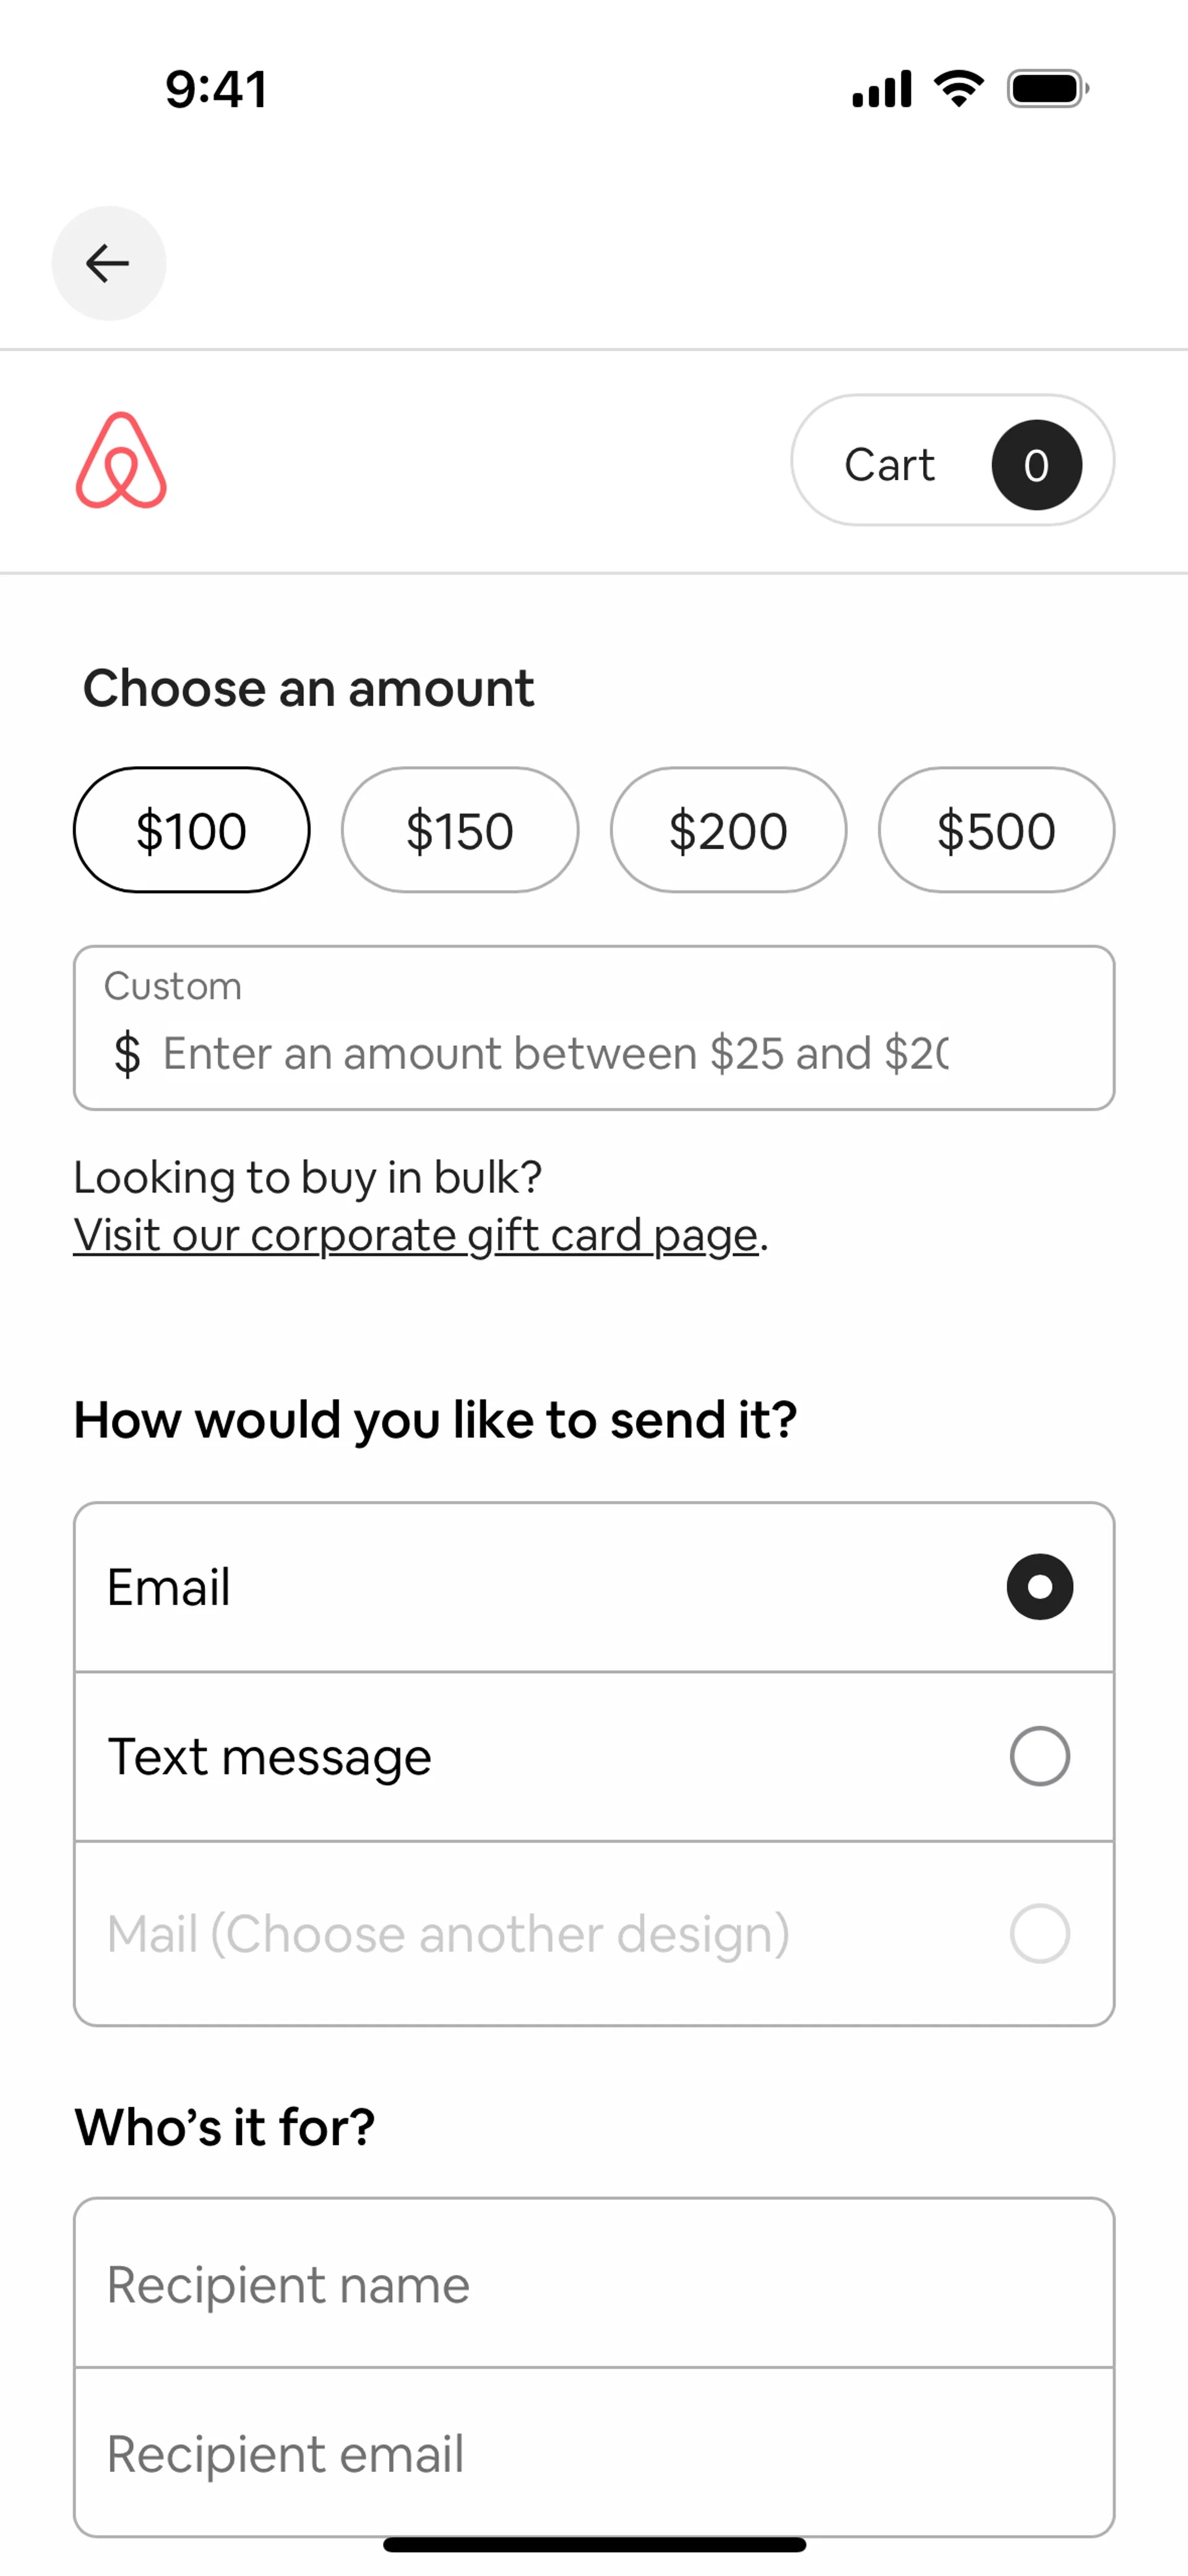
Task: Select the Text message radio button
Action: (x=1039, y=1756)
